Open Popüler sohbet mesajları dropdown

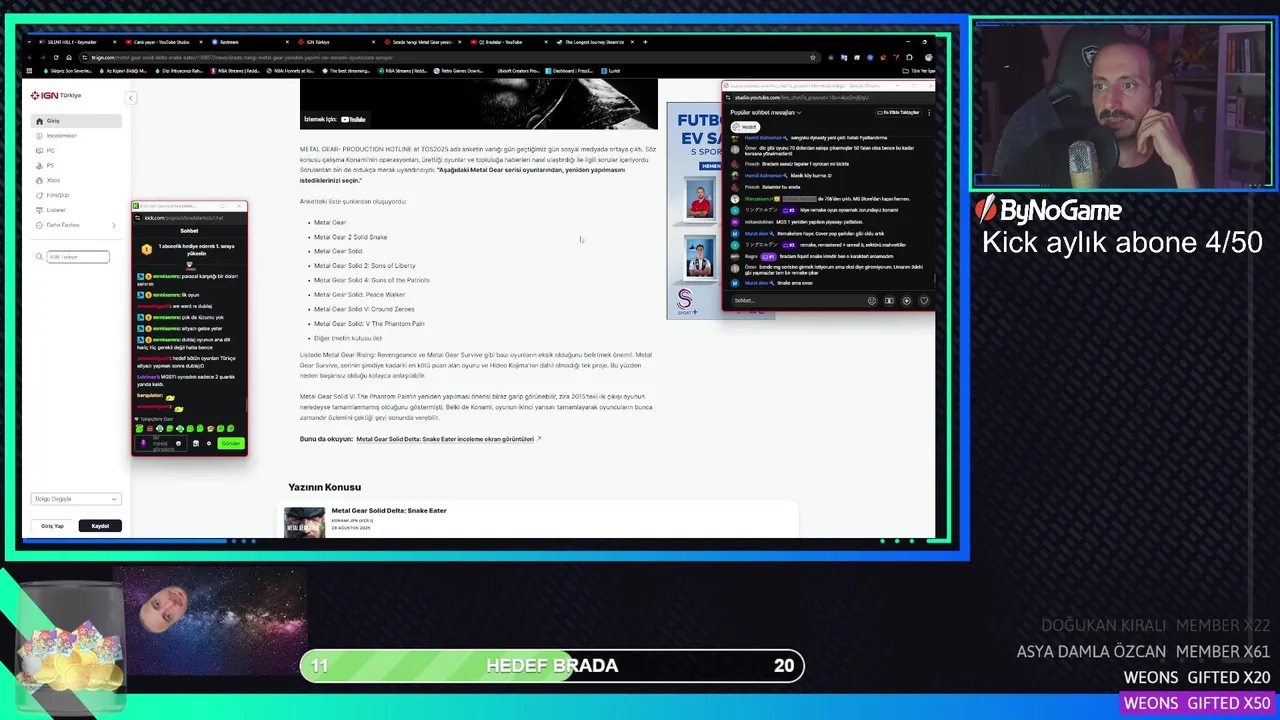click(x=766, y=112)
